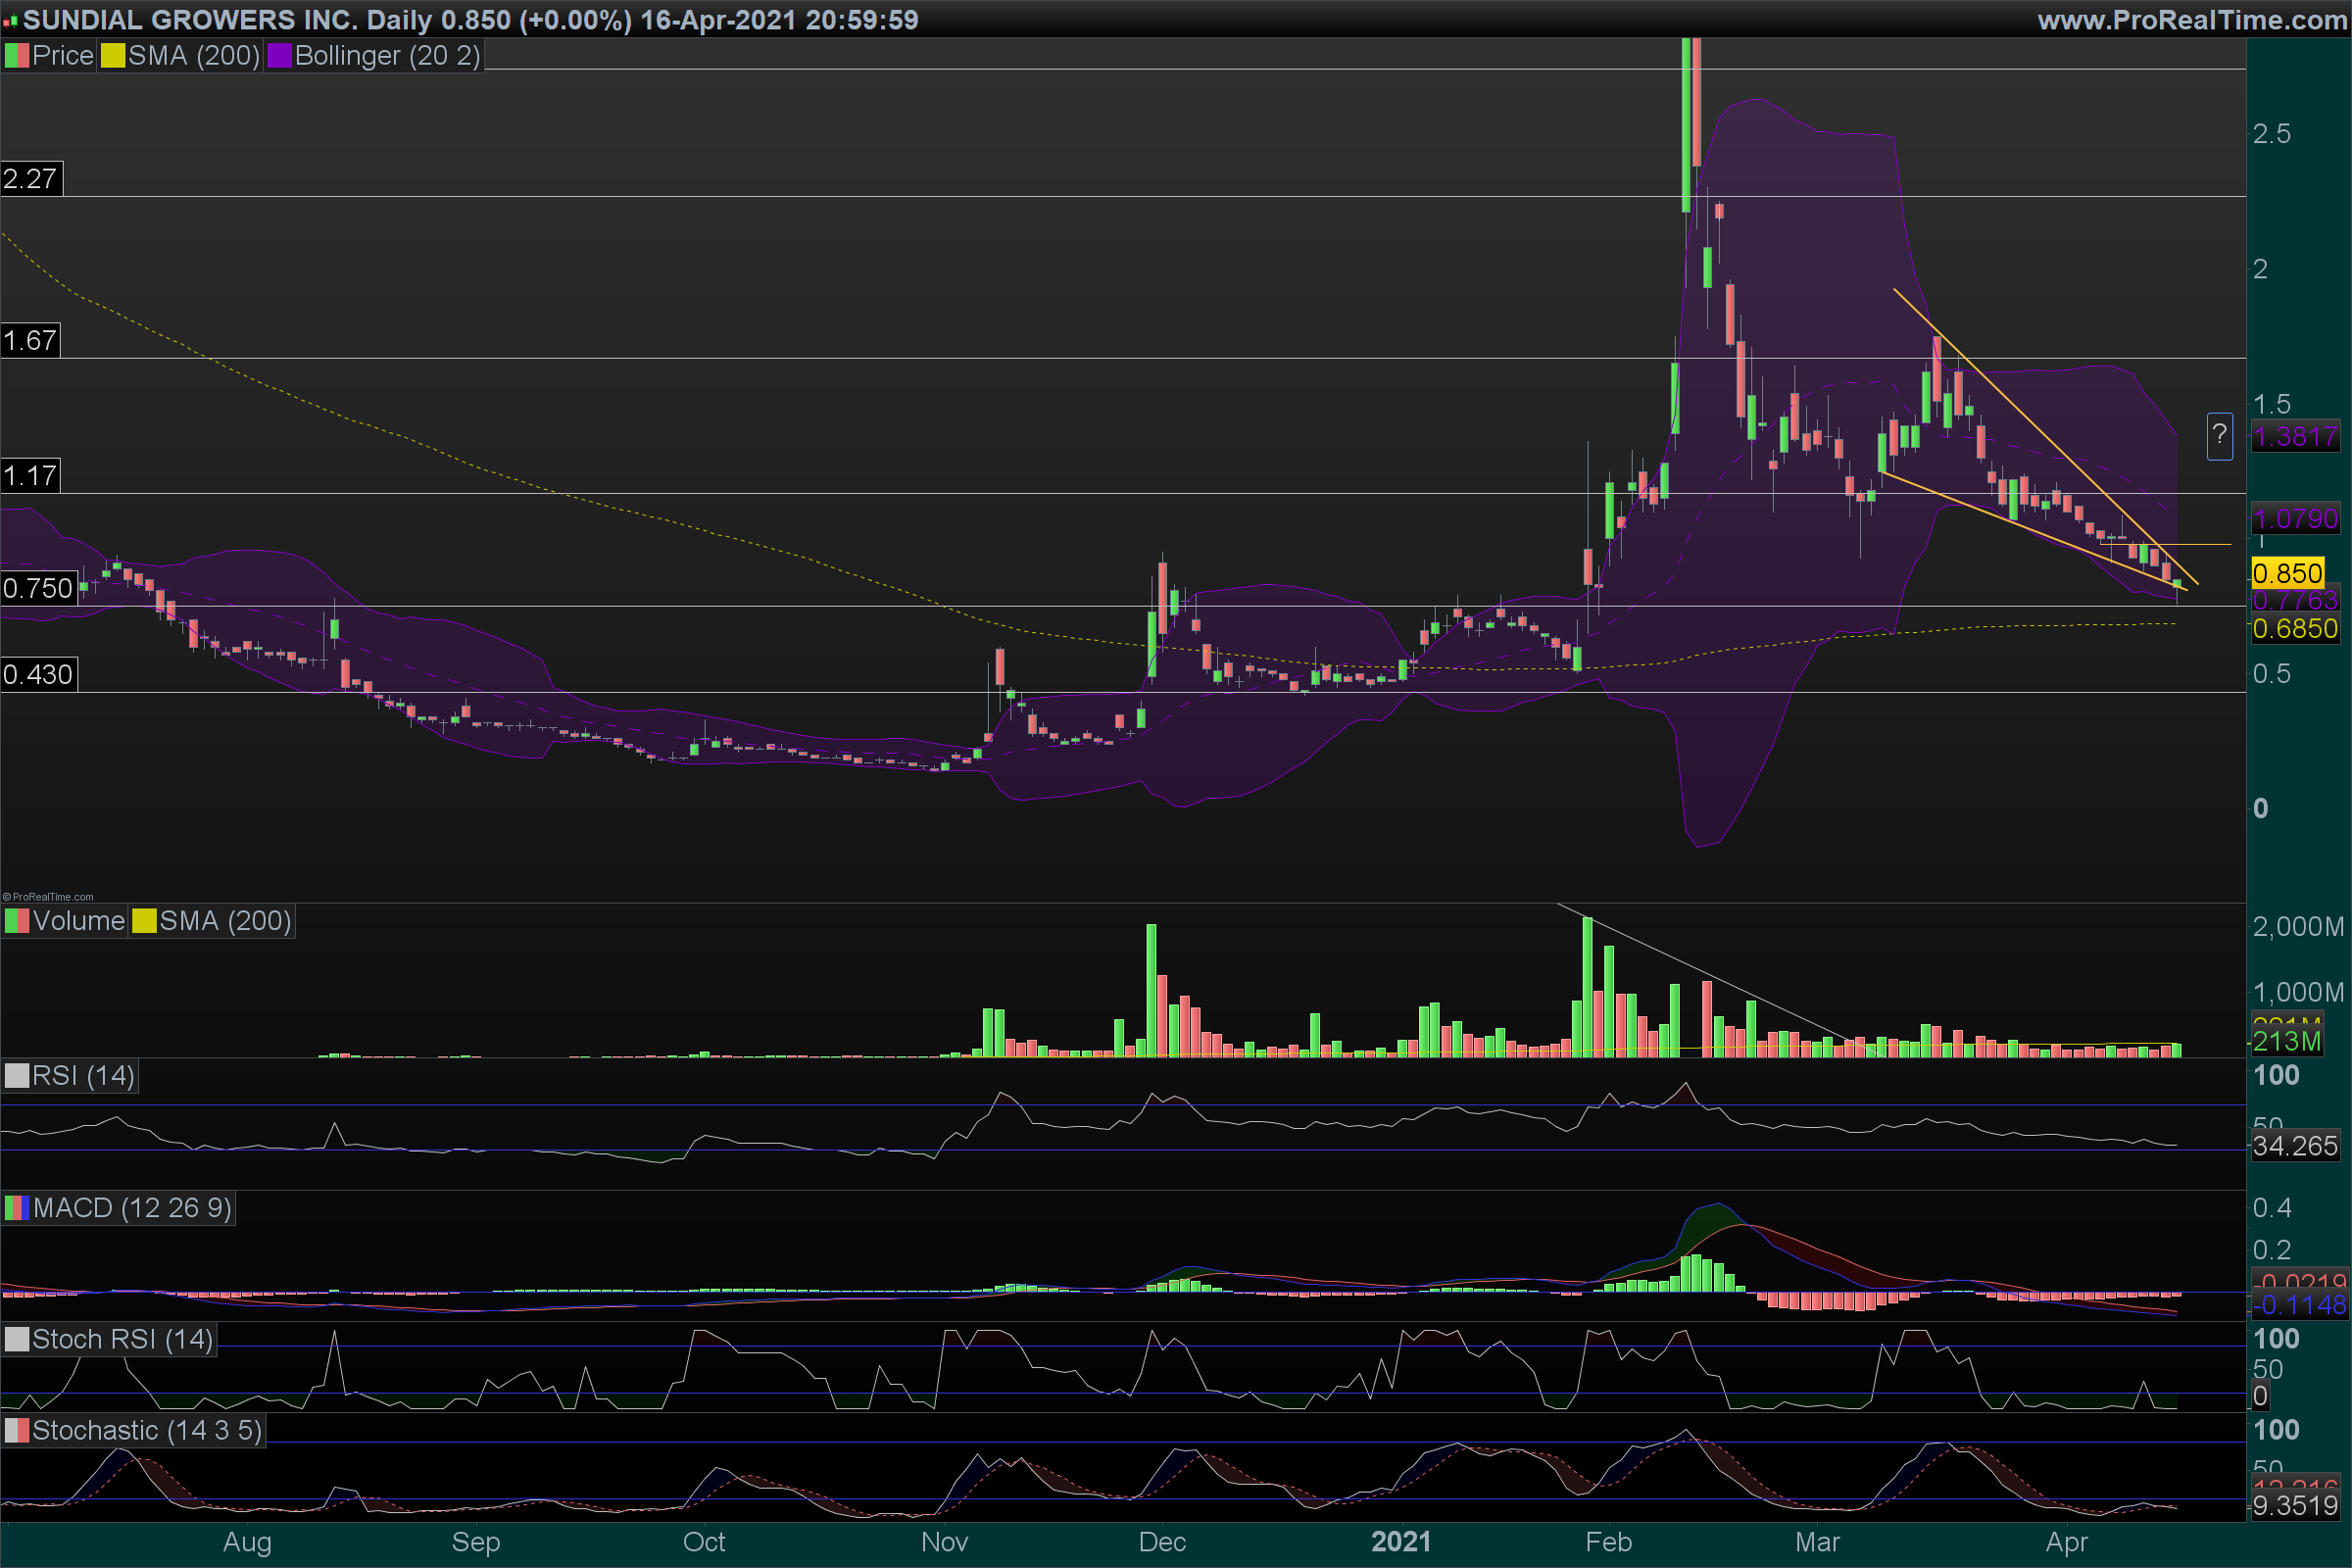Select the 0.430 support level label
The height and width of the screenshot is (1568, 2352).
pos(38,675)
